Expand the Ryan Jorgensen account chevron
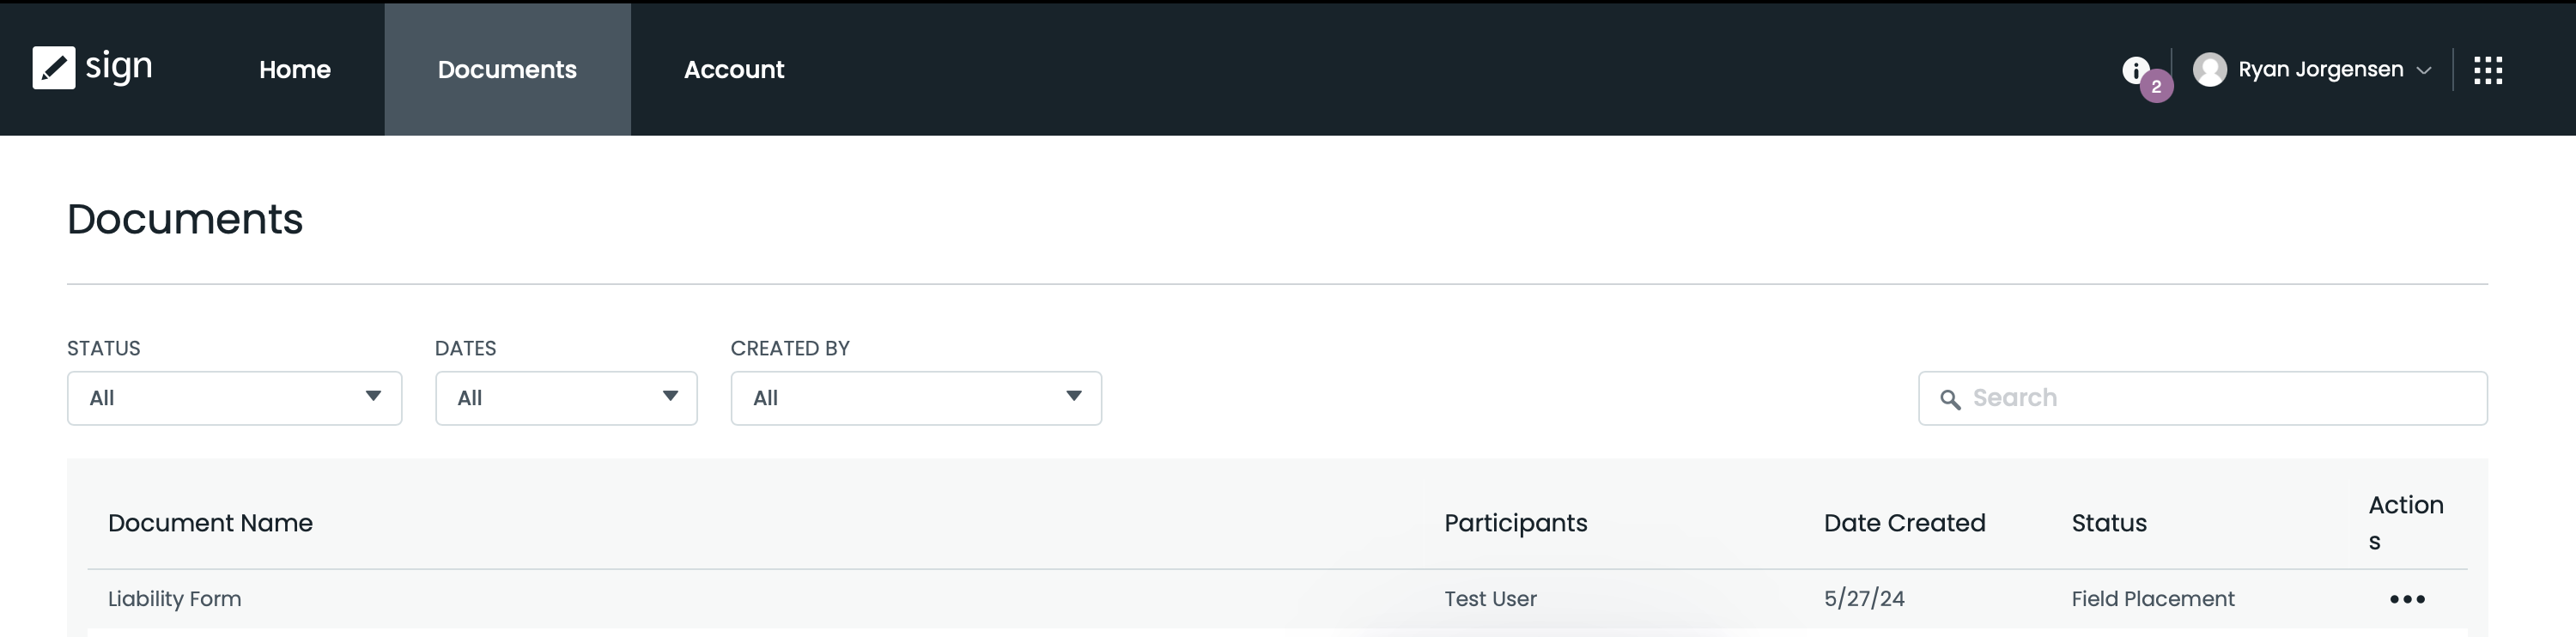 [2424, 70]
